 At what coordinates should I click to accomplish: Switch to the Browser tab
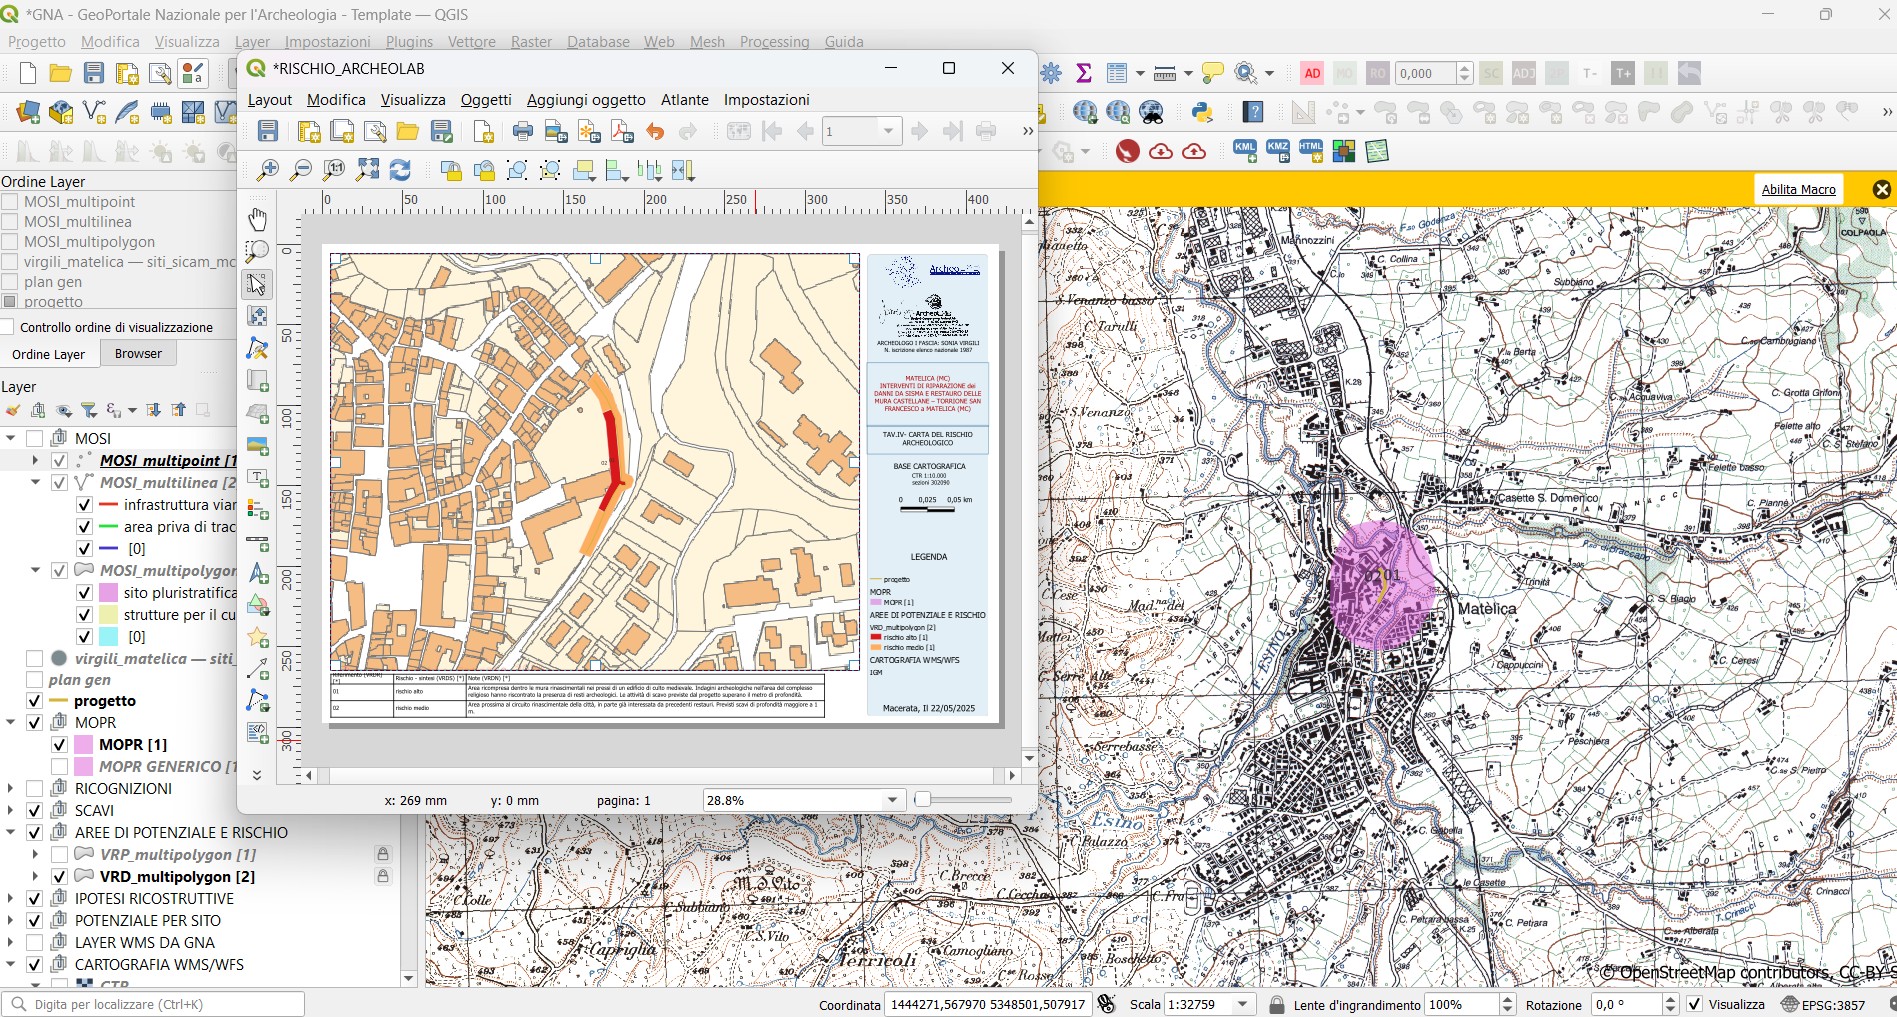[138, 354]
